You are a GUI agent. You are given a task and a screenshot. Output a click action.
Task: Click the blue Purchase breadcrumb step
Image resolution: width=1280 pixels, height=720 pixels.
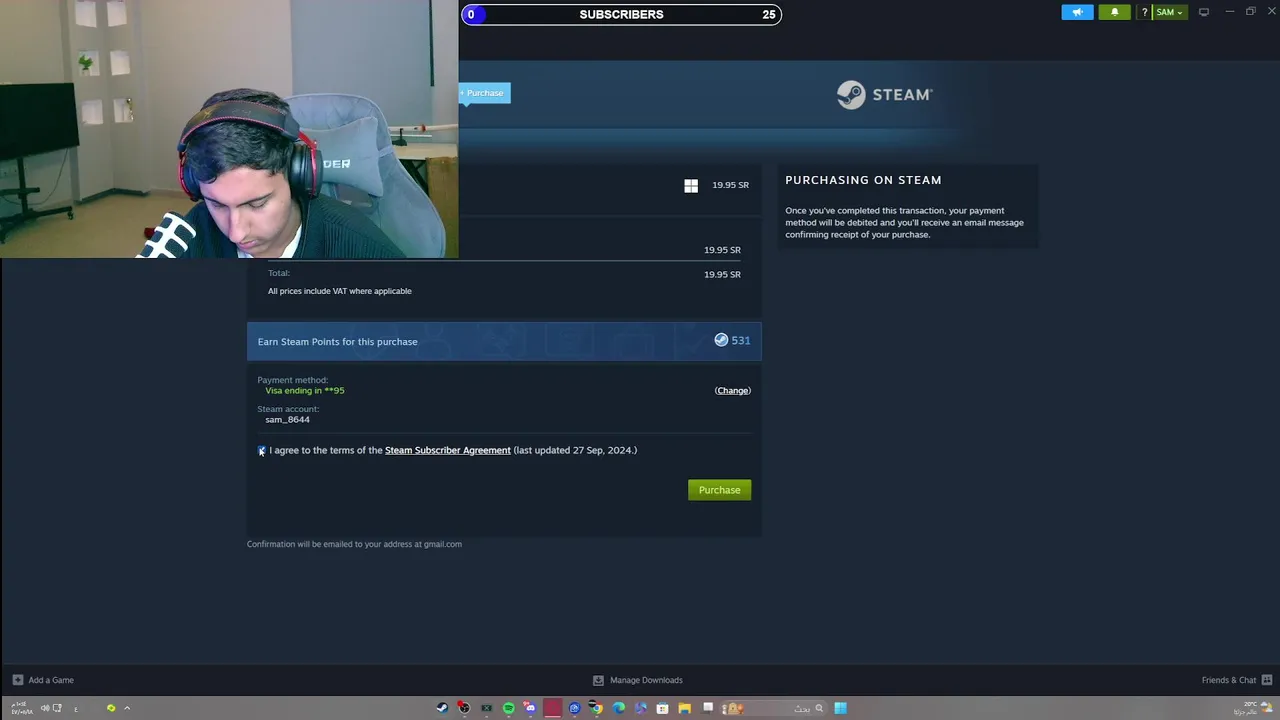pyautogui.click(x=484, y=93)
